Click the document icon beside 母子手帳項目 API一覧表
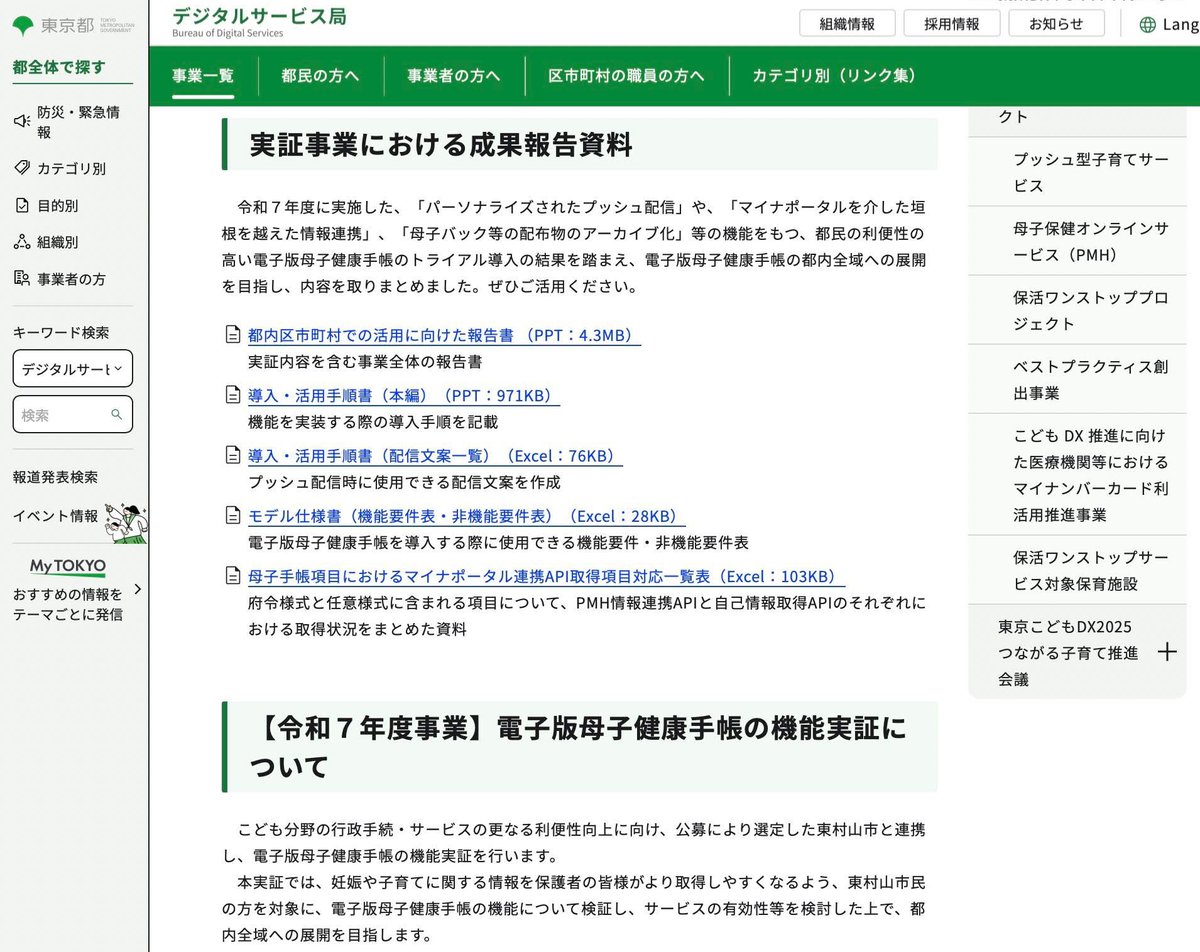The height and width of the screenshot is (952, 1200). 232,576
